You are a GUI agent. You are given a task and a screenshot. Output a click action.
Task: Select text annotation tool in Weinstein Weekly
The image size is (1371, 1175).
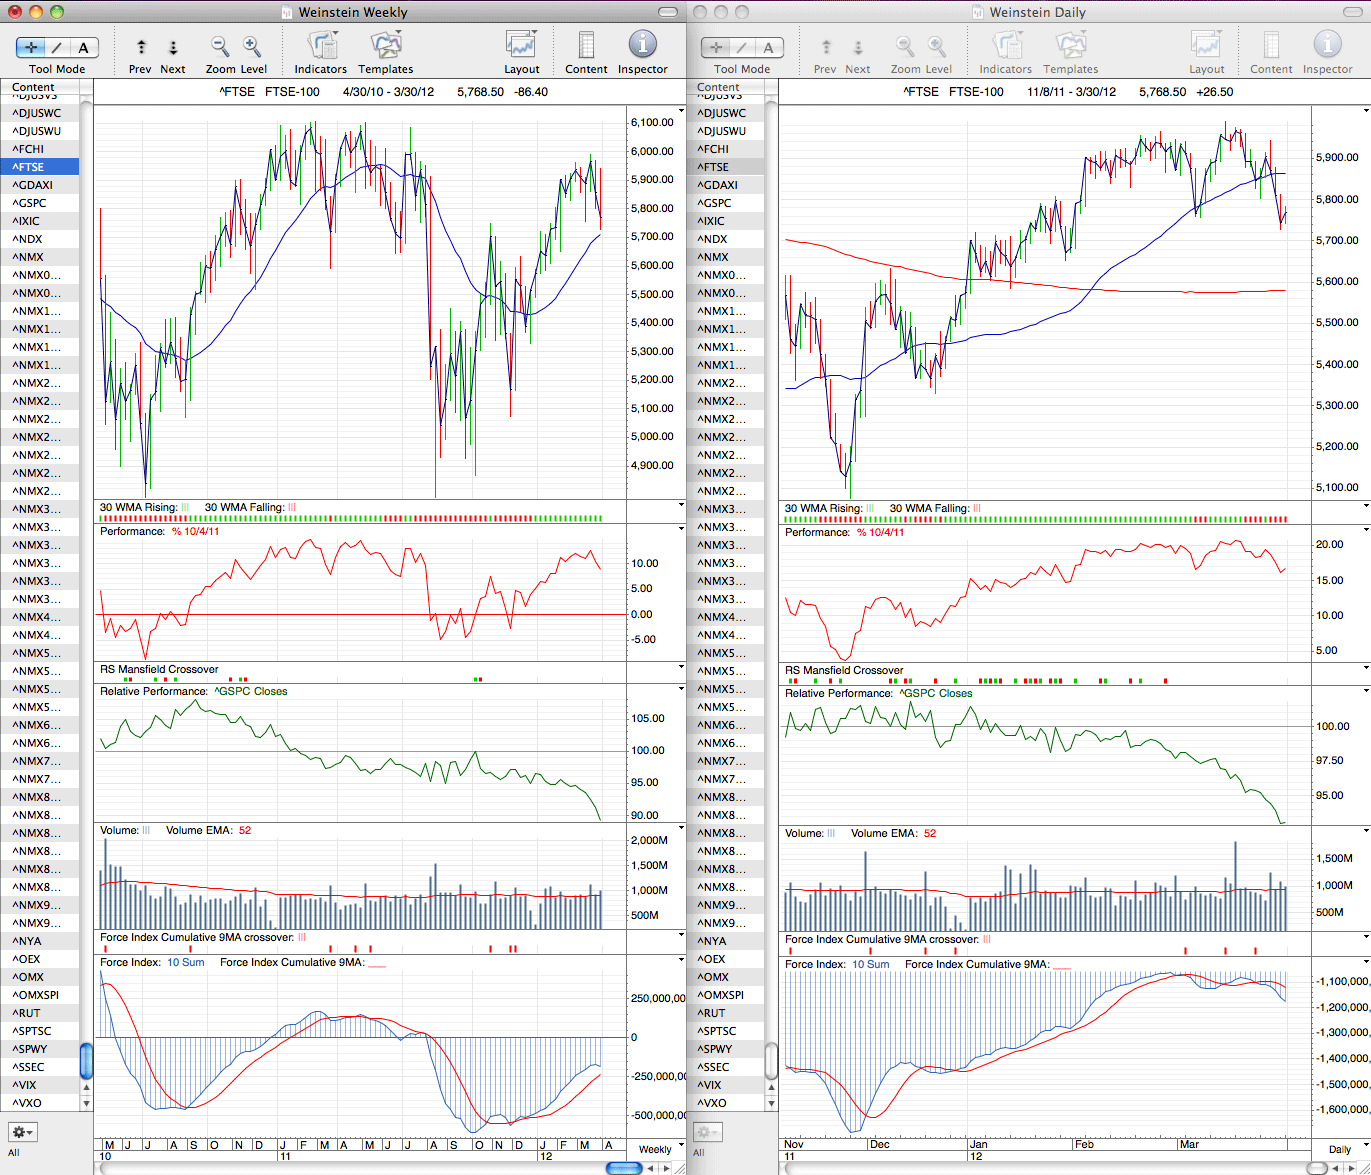83,47
